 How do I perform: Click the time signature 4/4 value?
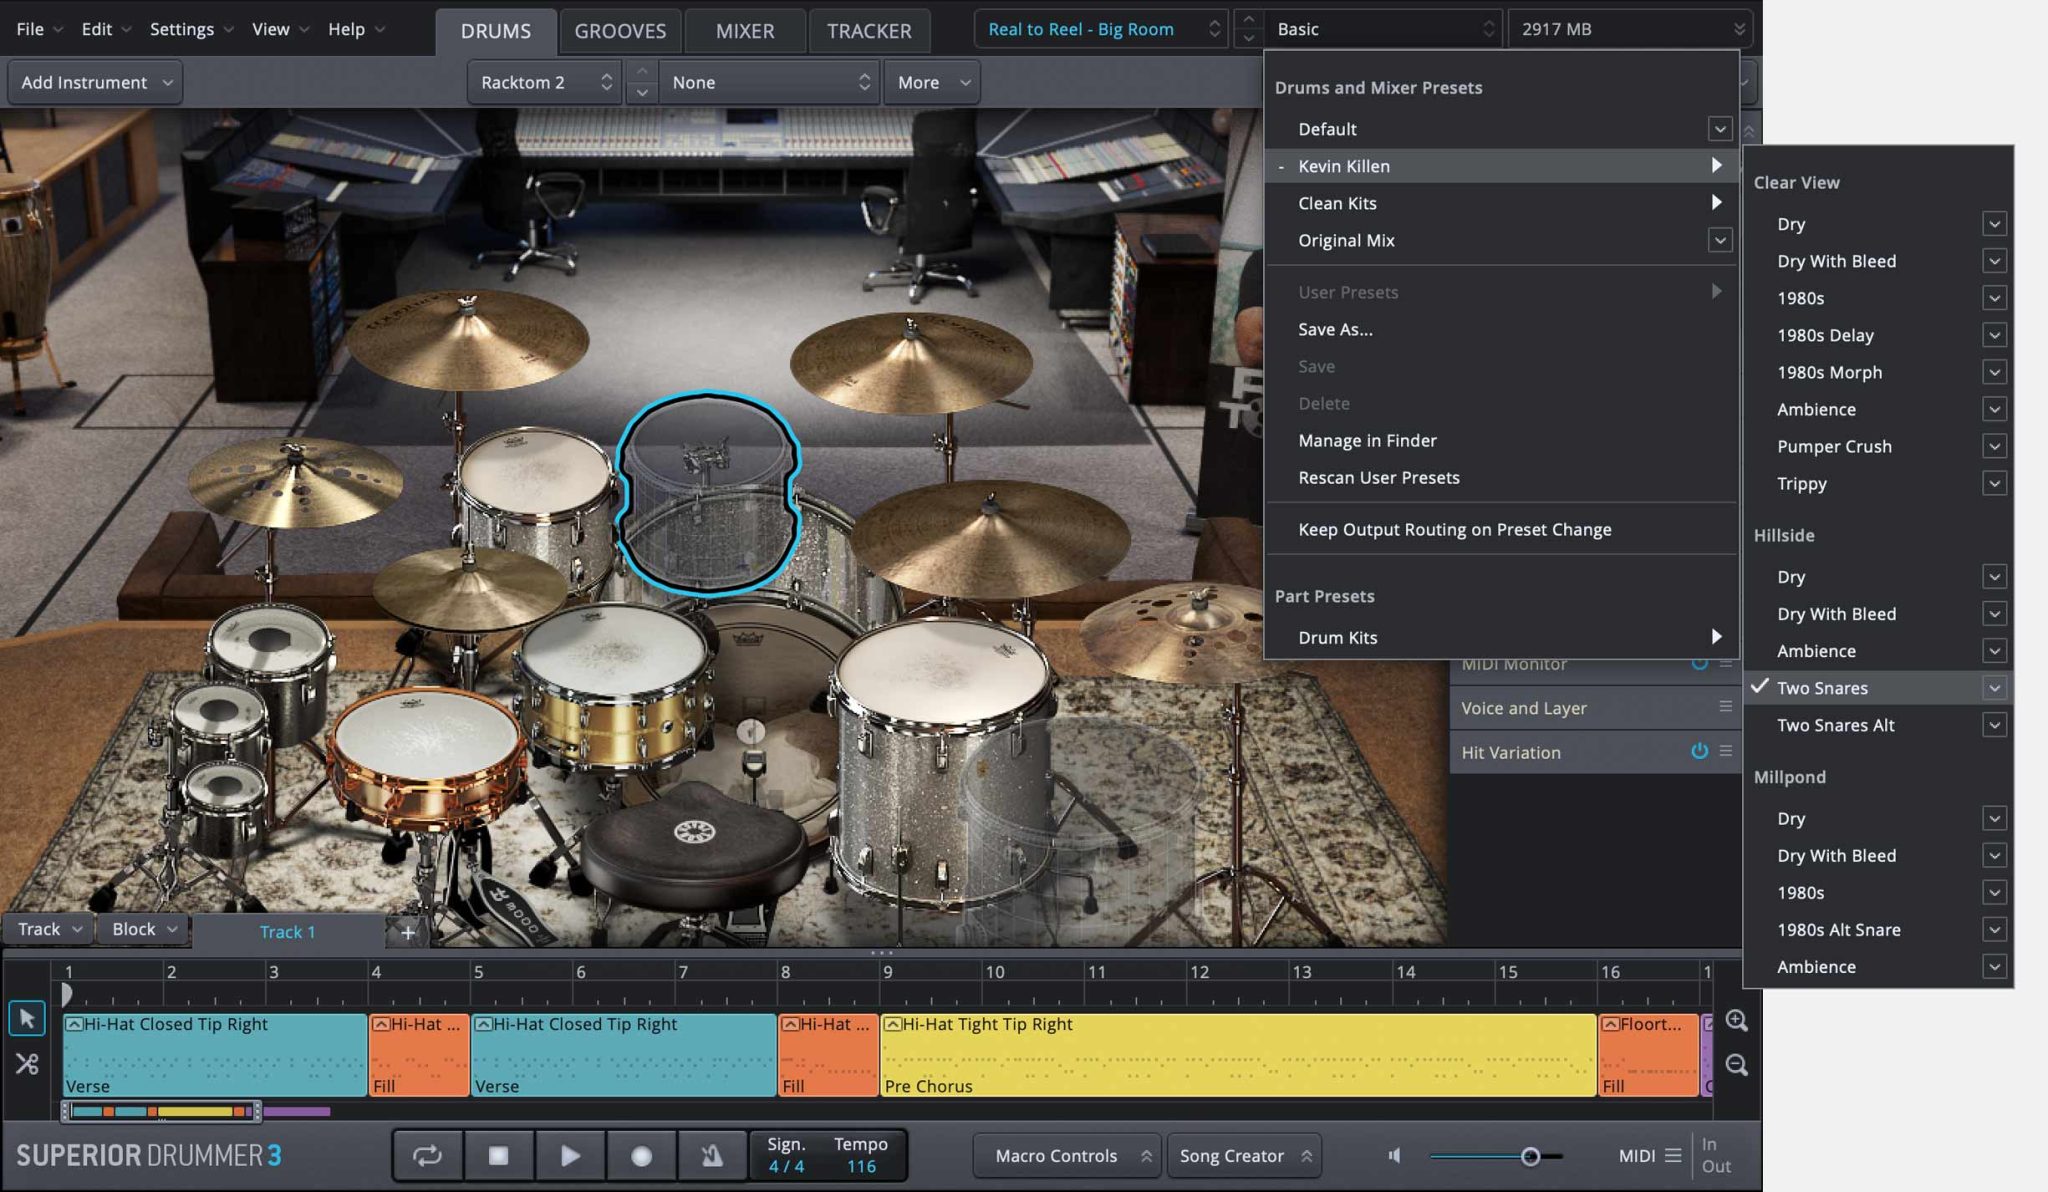(x=786, y=1166)
